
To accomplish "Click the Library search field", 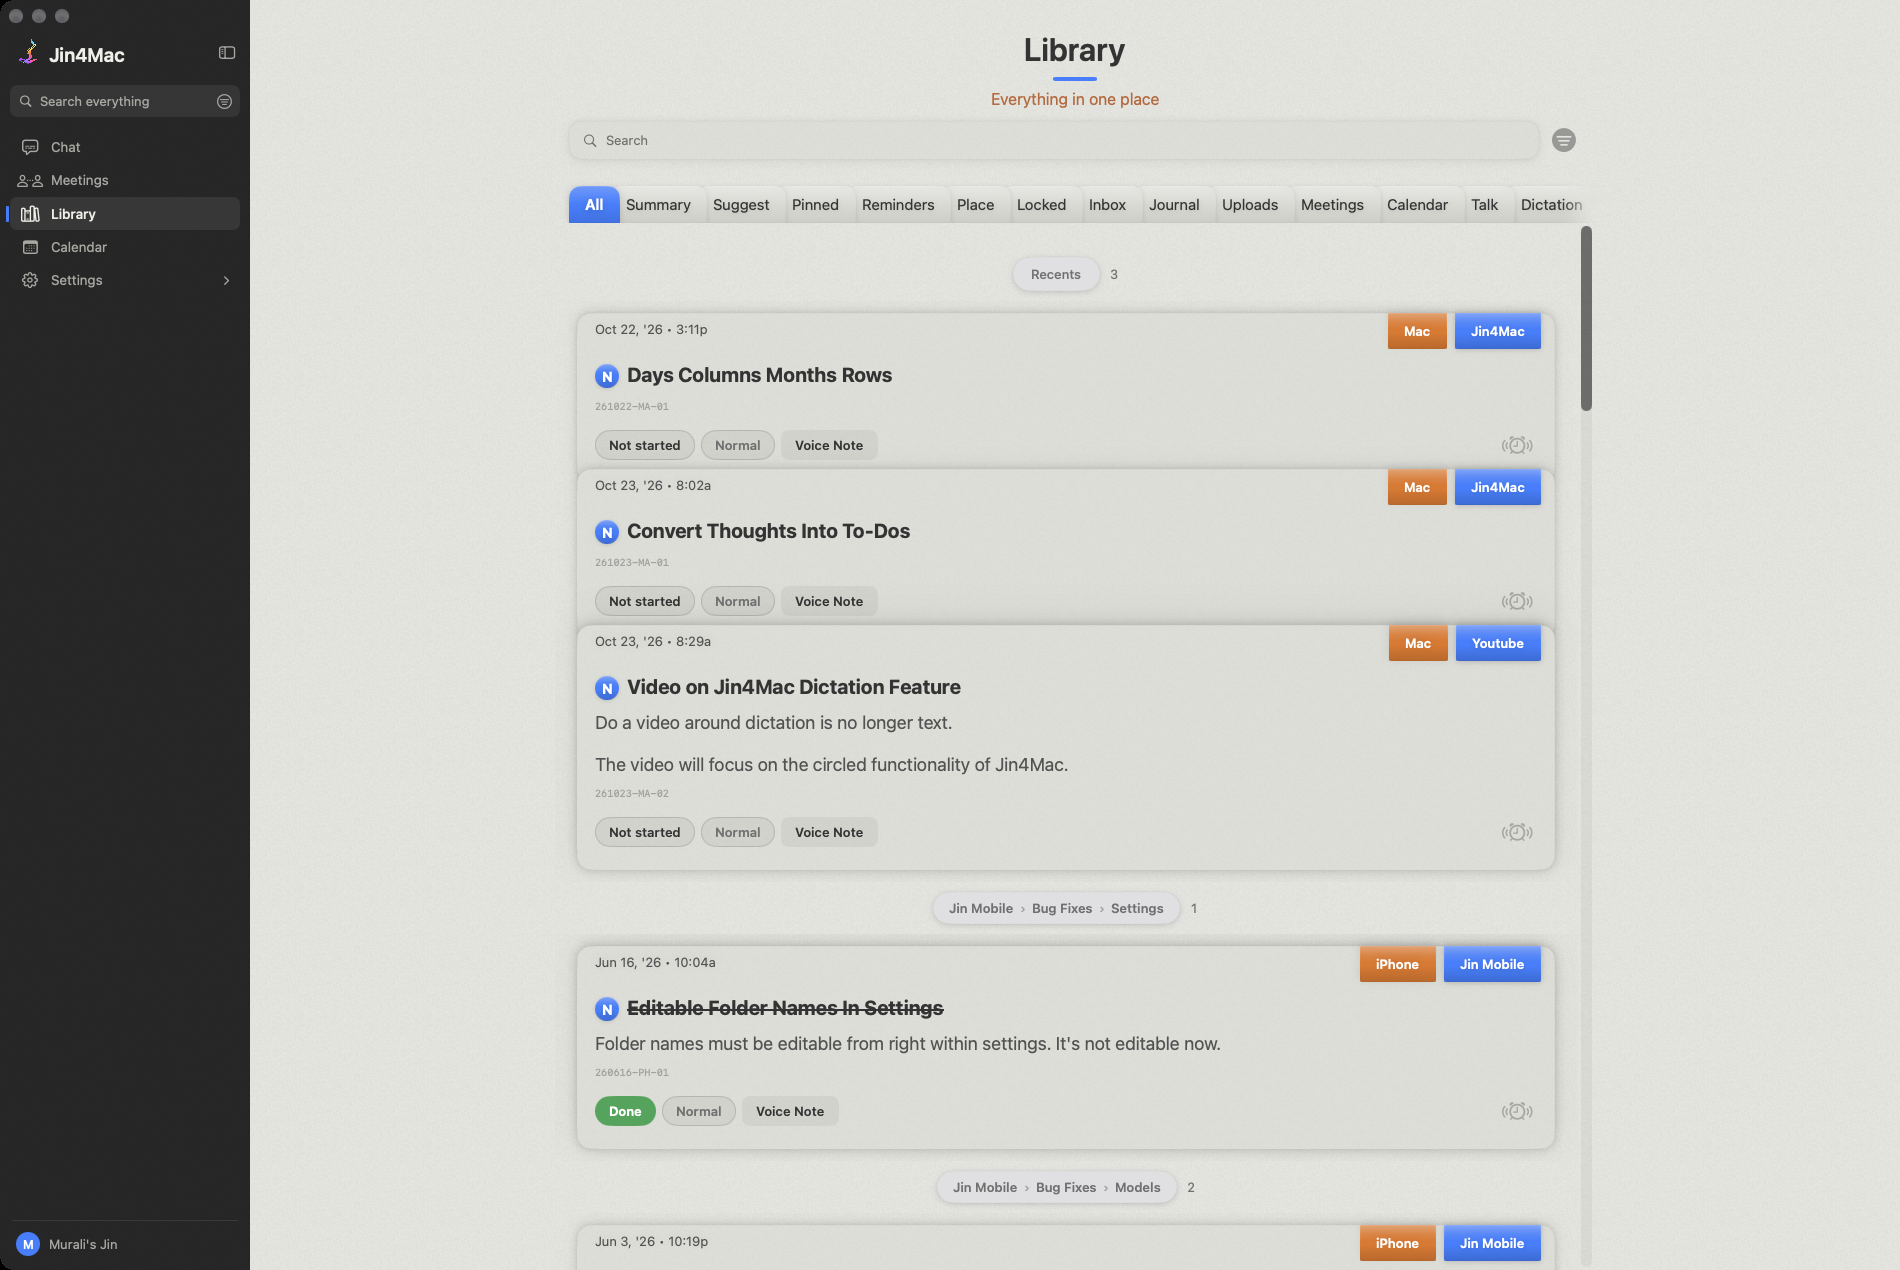I will pos(1054,140).
